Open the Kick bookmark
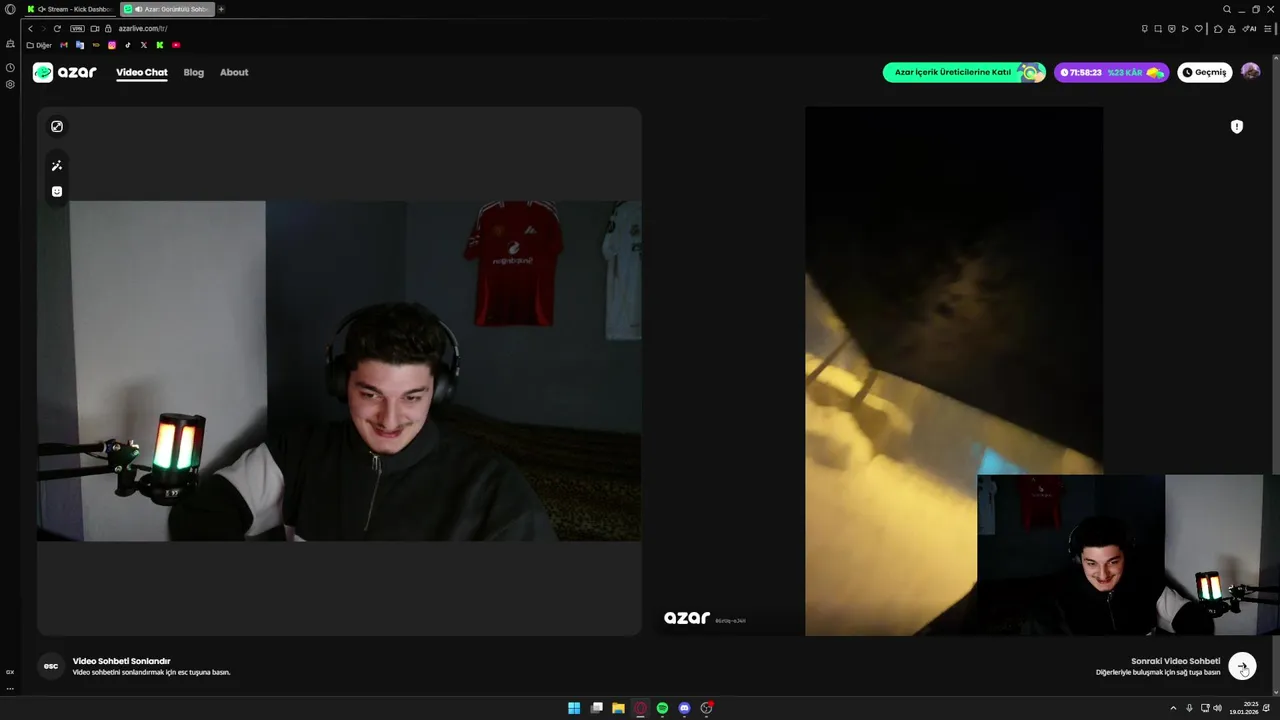 (x=160, y=45)
